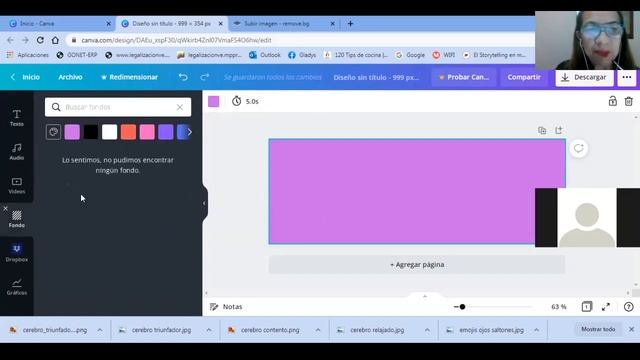Open the Videos panel in sidebar
The width and height of the screenshot is (640, 360).
pos(17,185)
